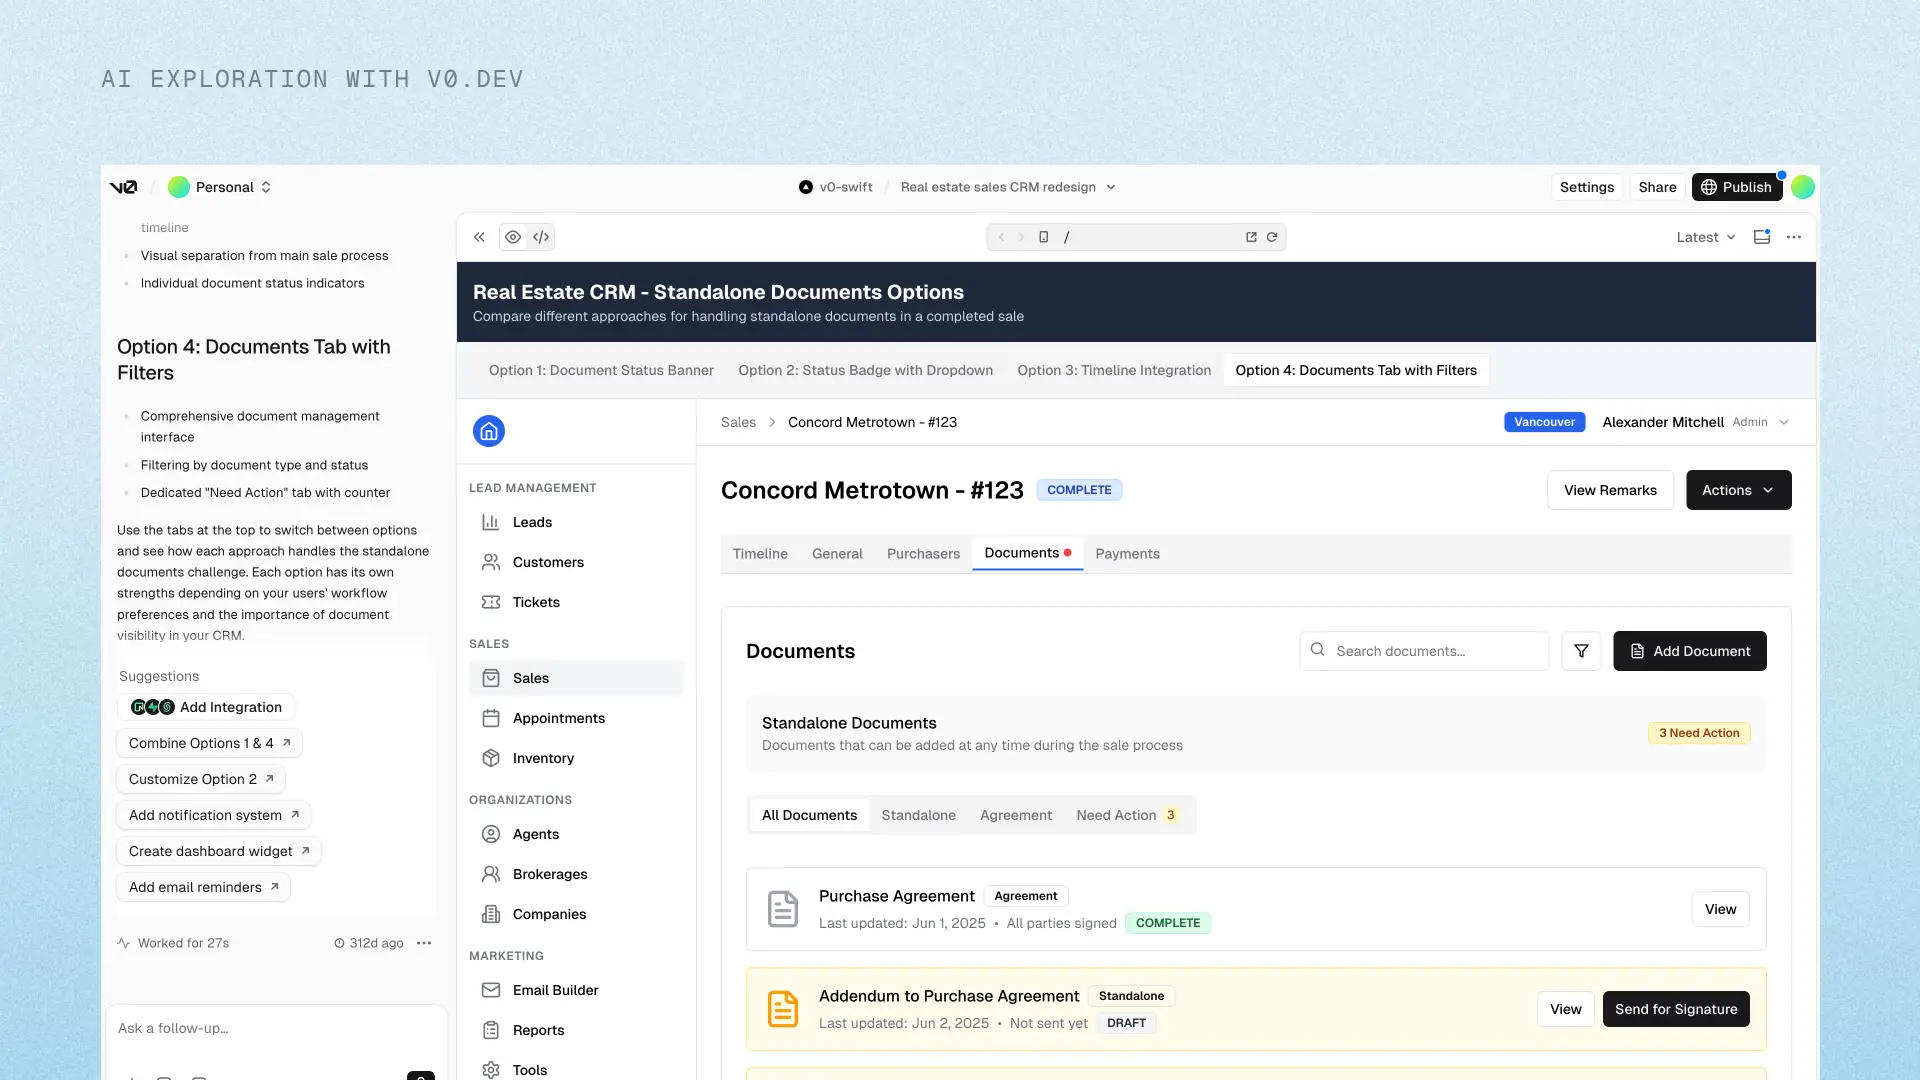Open the Inventory sidebar item
Screen dimensions: 1920x1080
coord(543,758)
